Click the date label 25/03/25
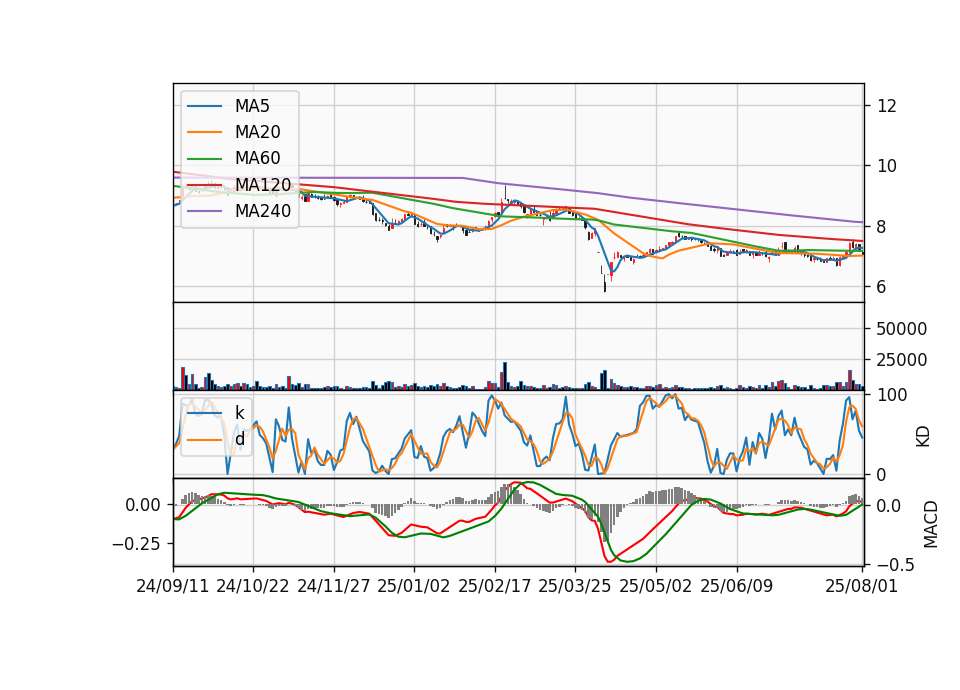Screen dimensions: 960x690 click(575, 587)
